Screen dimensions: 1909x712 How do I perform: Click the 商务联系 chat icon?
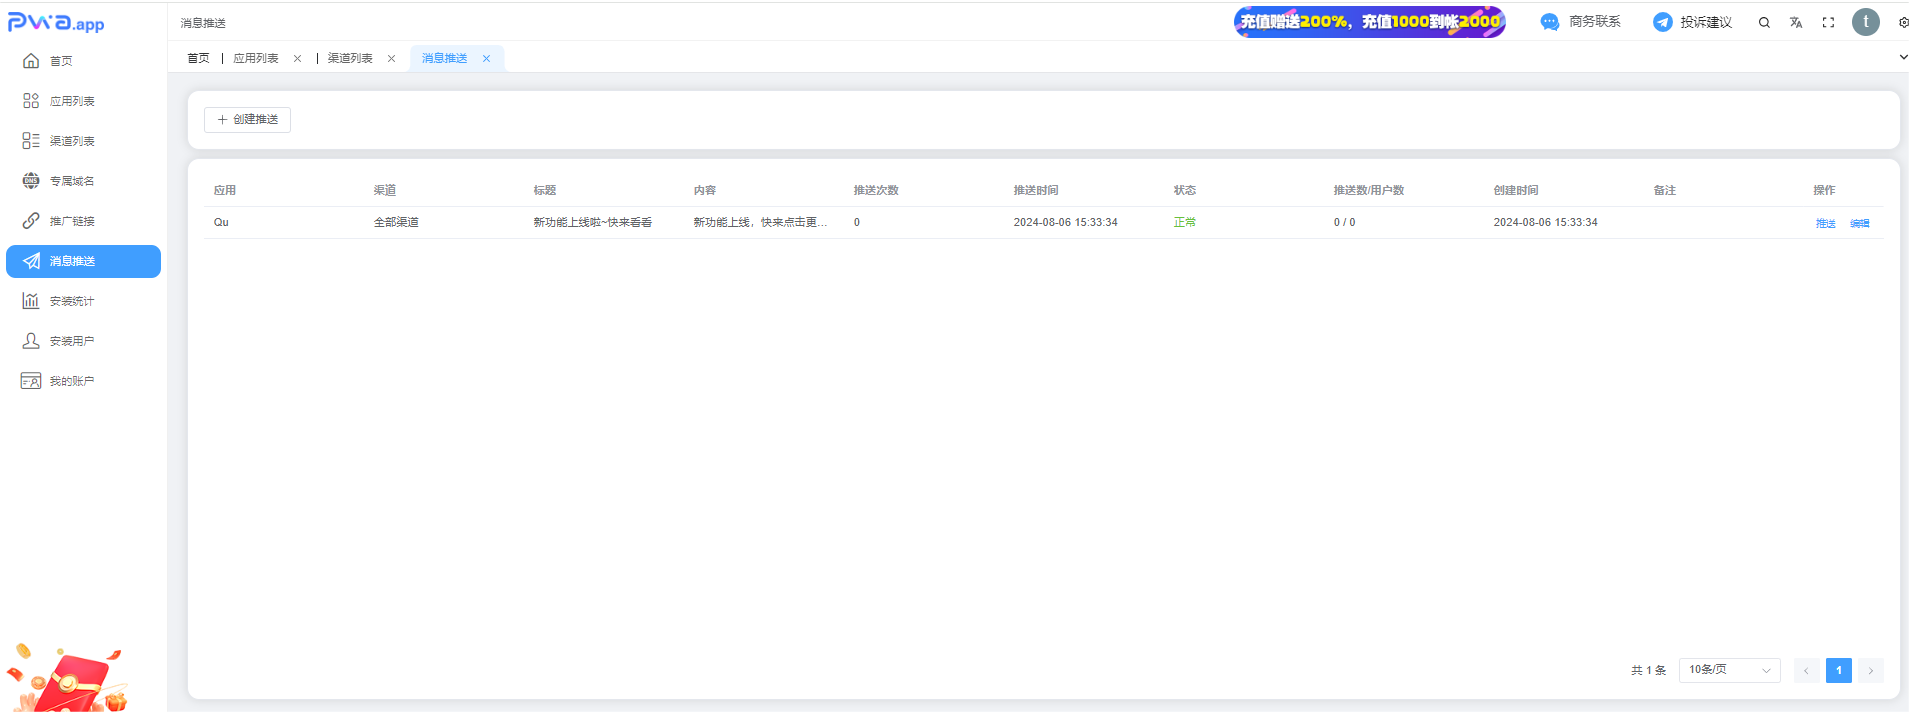[1550, 22]
